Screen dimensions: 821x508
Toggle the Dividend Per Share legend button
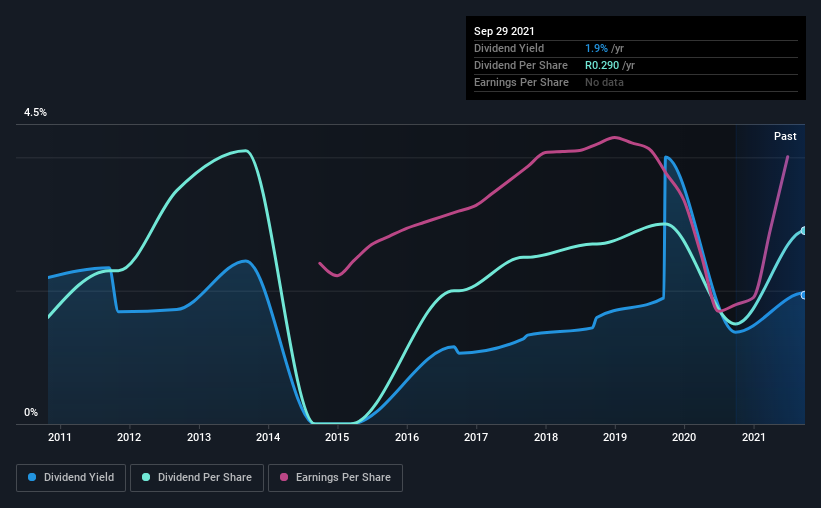[197, 478]
